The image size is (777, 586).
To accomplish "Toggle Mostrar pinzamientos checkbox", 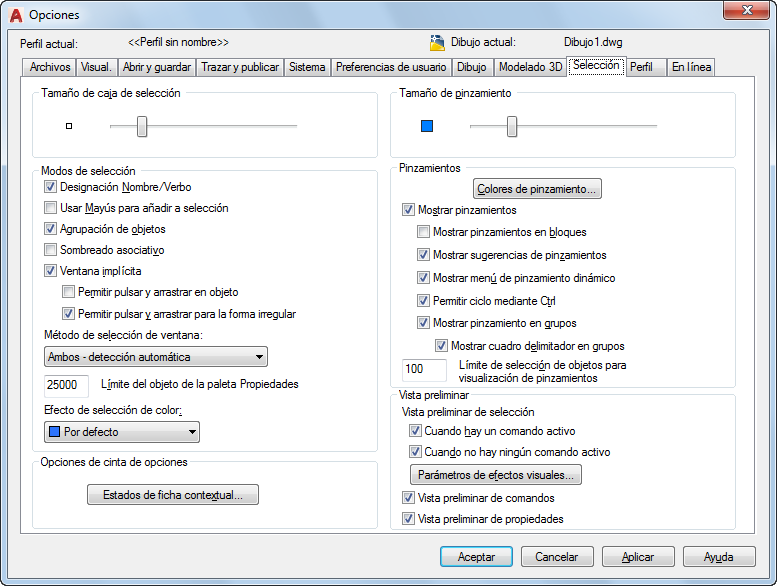I will [x=408, y=210].
